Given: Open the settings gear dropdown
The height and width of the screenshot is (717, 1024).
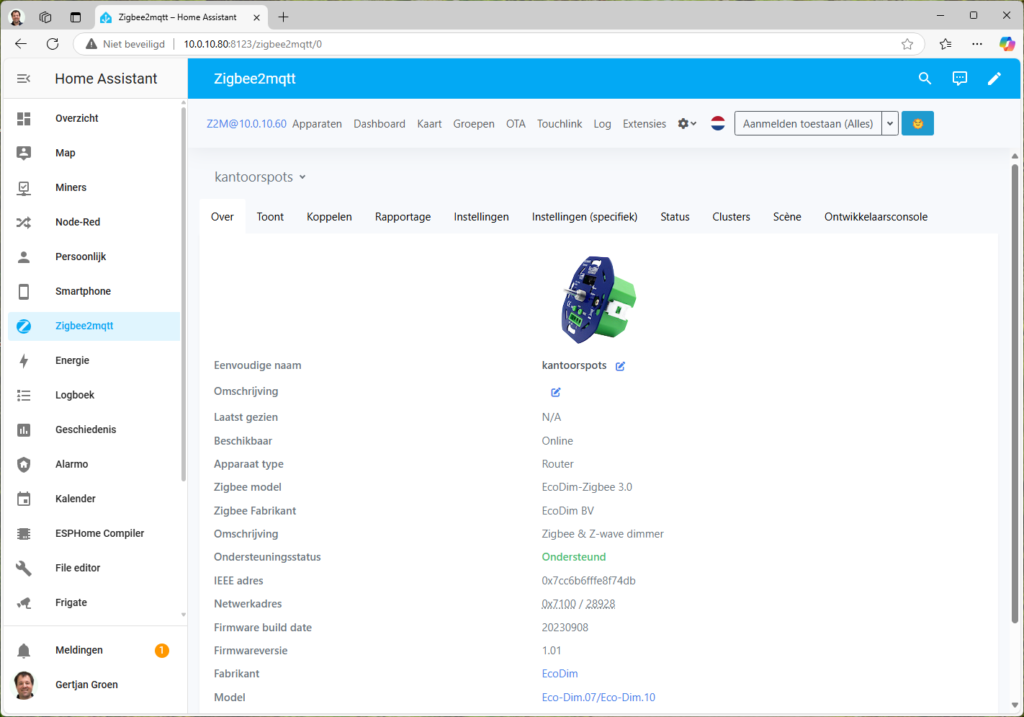Looking at the screenshot, I should tap(686, 124).
